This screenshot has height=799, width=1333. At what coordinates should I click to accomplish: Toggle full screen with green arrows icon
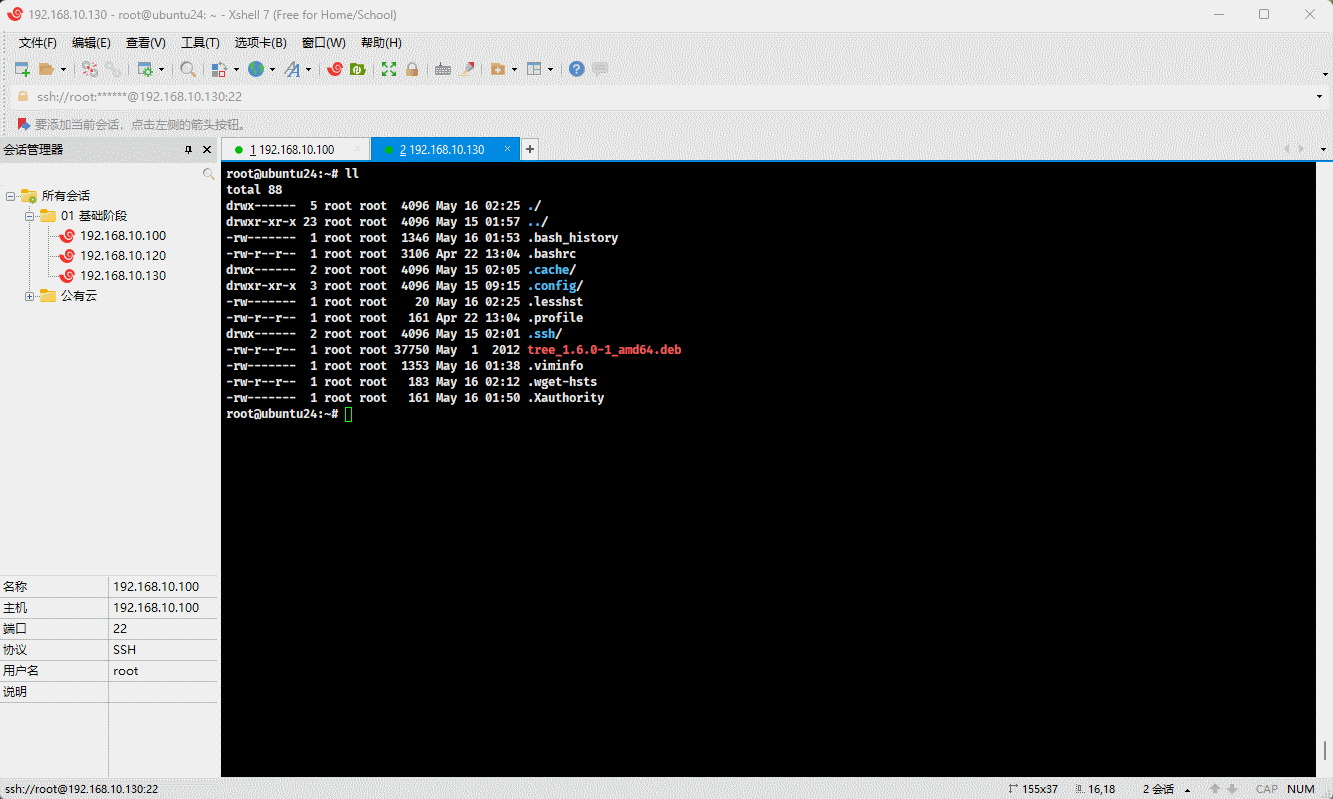click(x=388, y=69)
